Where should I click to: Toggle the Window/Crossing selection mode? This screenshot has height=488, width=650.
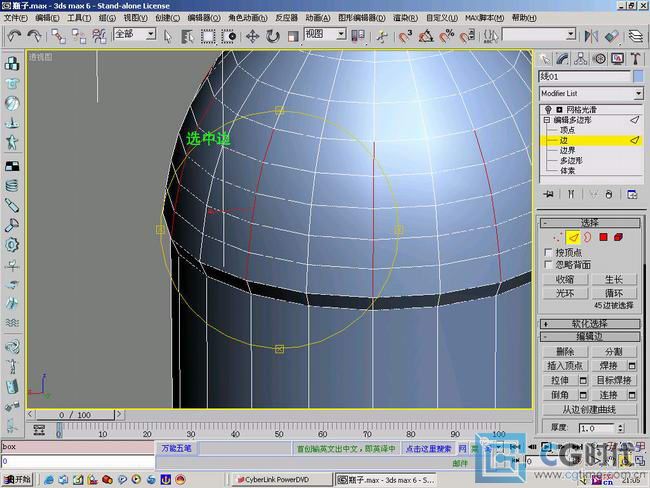228,36
